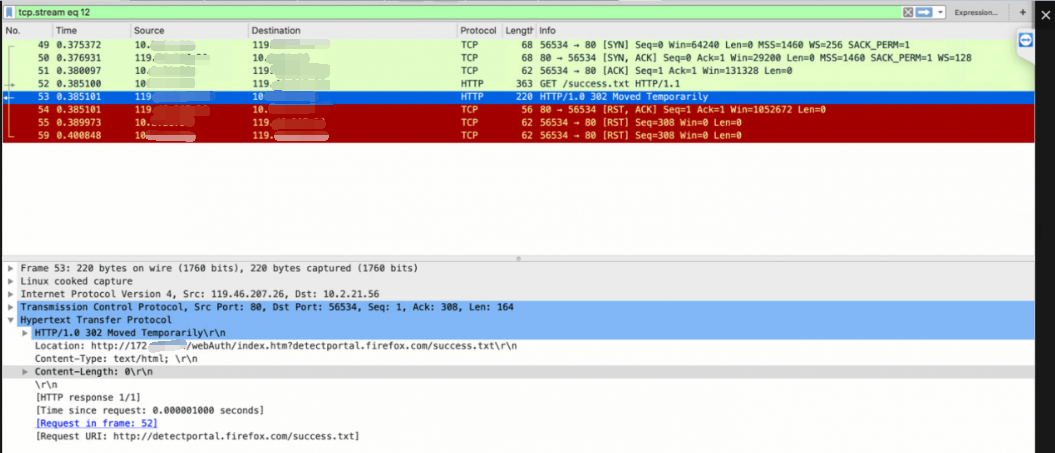Select packet 55 RST row
Image resolution: width=1055 pixels, height=453 pixels.
(x=518, y=123)
